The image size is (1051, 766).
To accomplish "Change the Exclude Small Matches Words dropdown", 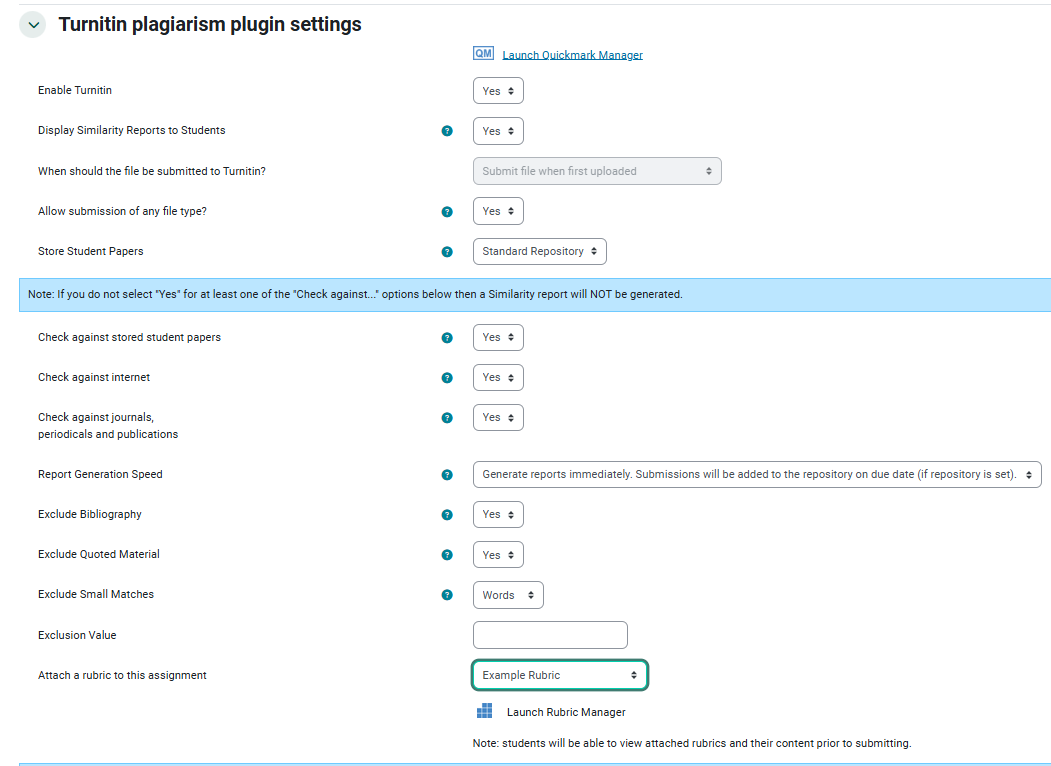I will tap(507, 595).
